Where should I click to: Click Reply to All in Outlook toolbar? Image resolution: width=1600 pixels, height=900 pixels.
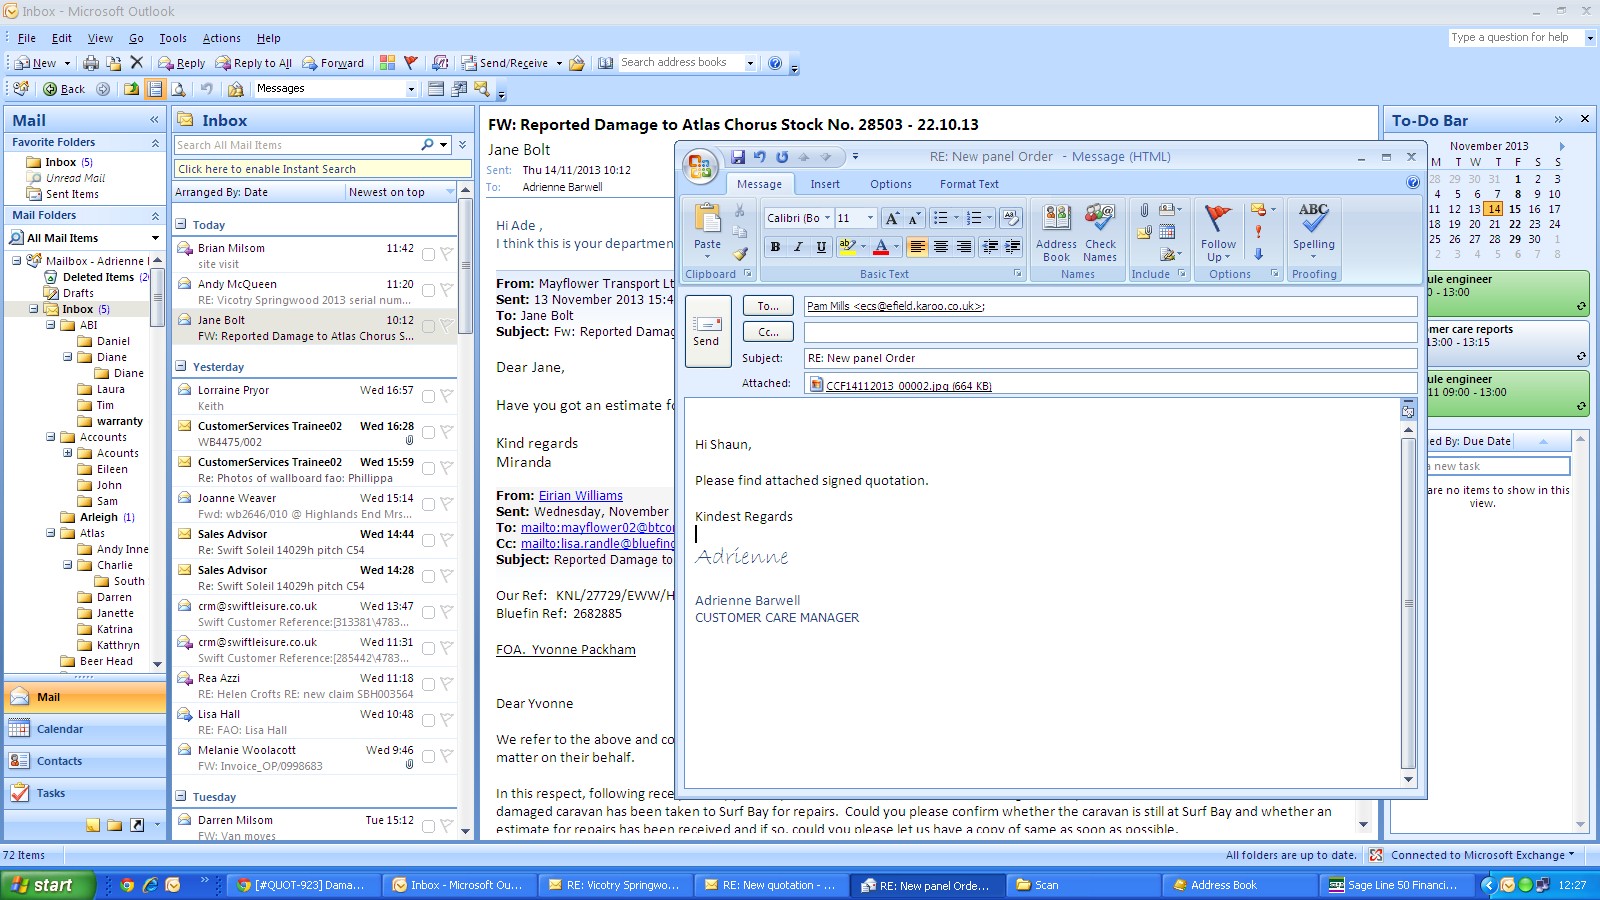(254, 63)
